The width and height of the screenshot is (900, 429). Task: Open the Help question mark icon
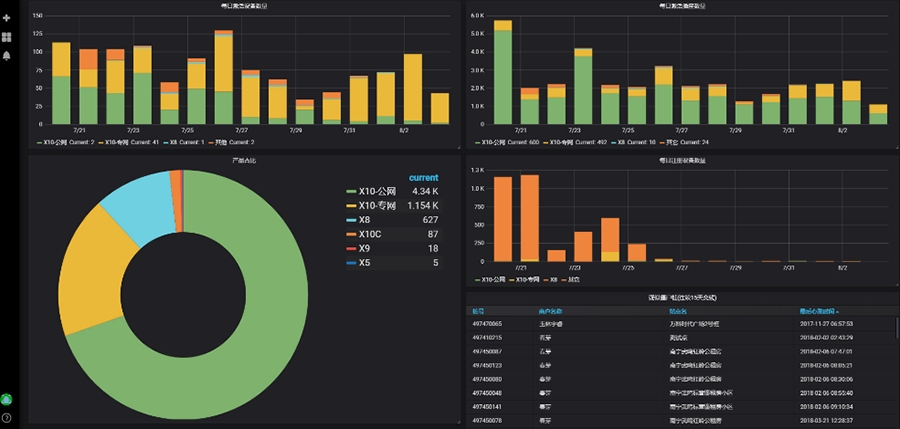point(7,417)
